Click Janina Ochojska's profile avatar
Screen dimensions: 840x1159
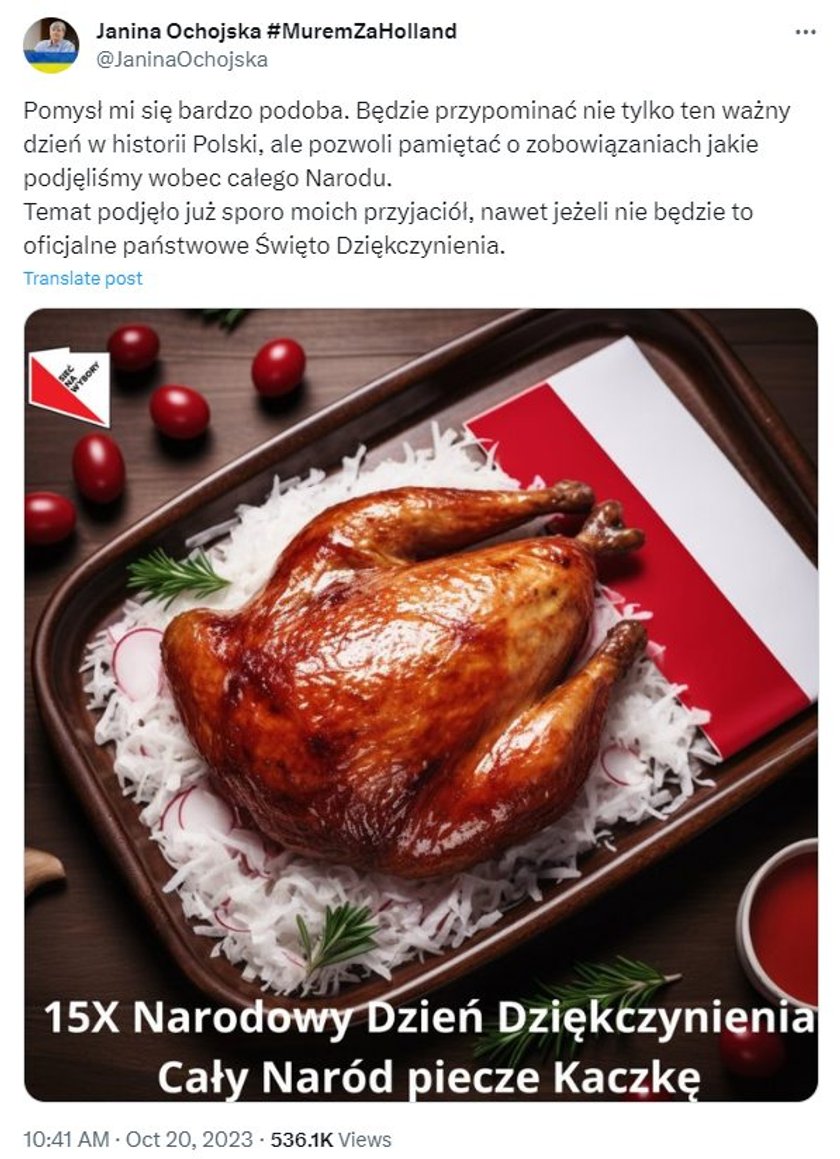click(51, 45)
